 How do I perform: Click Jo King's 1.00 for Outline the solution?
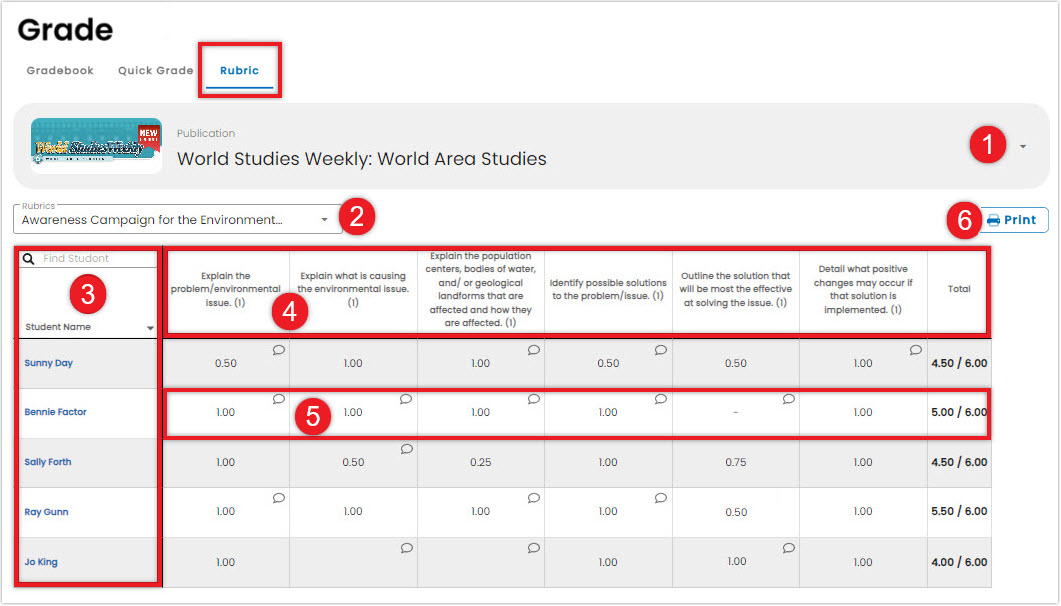point(736,561)
